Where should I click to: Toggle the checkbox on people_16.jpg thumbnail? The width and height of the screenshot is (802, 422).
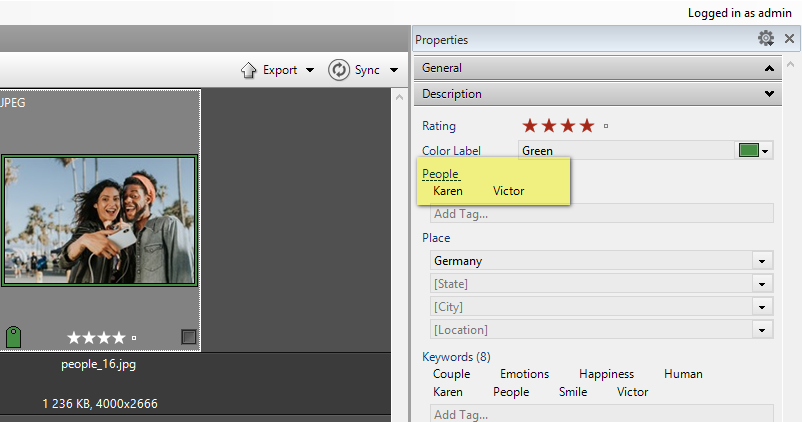(188, 337)
